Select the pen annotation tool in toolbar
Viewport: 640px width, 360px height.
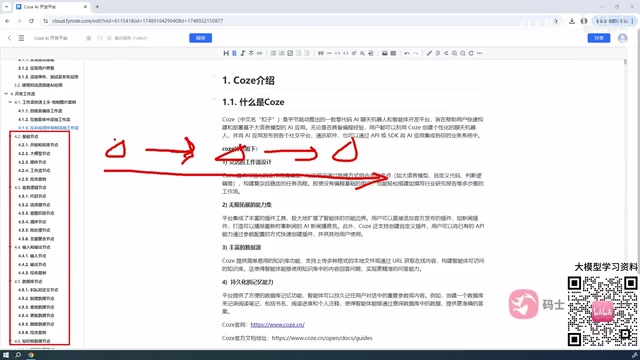[429, 53]
